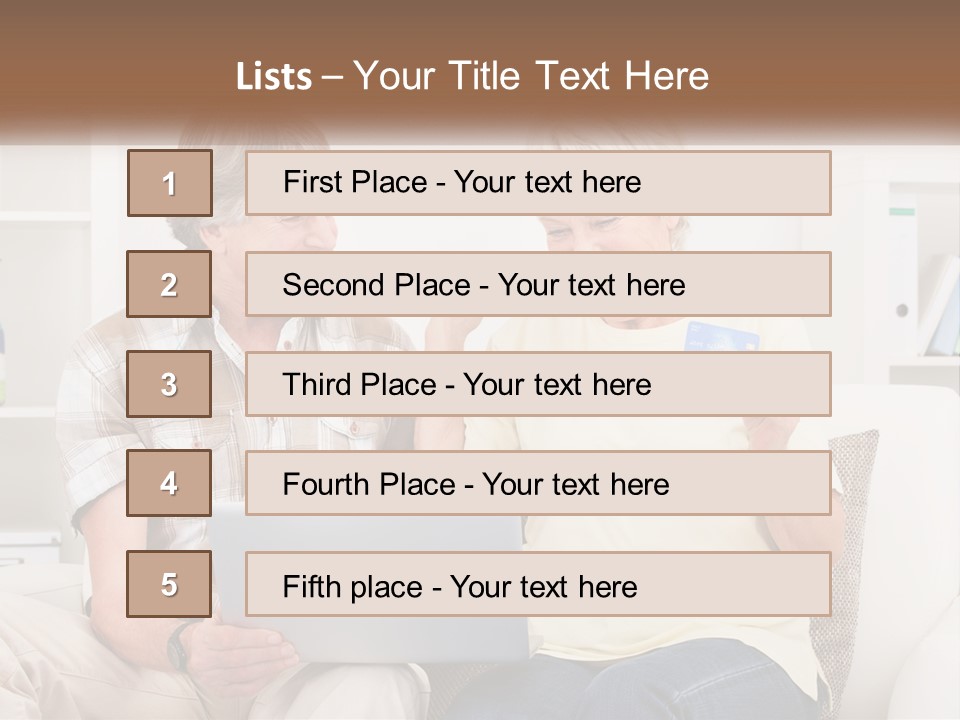Click "Third Place - Your text here" box
The image size is (960, 720).
[x=538, y=384]
